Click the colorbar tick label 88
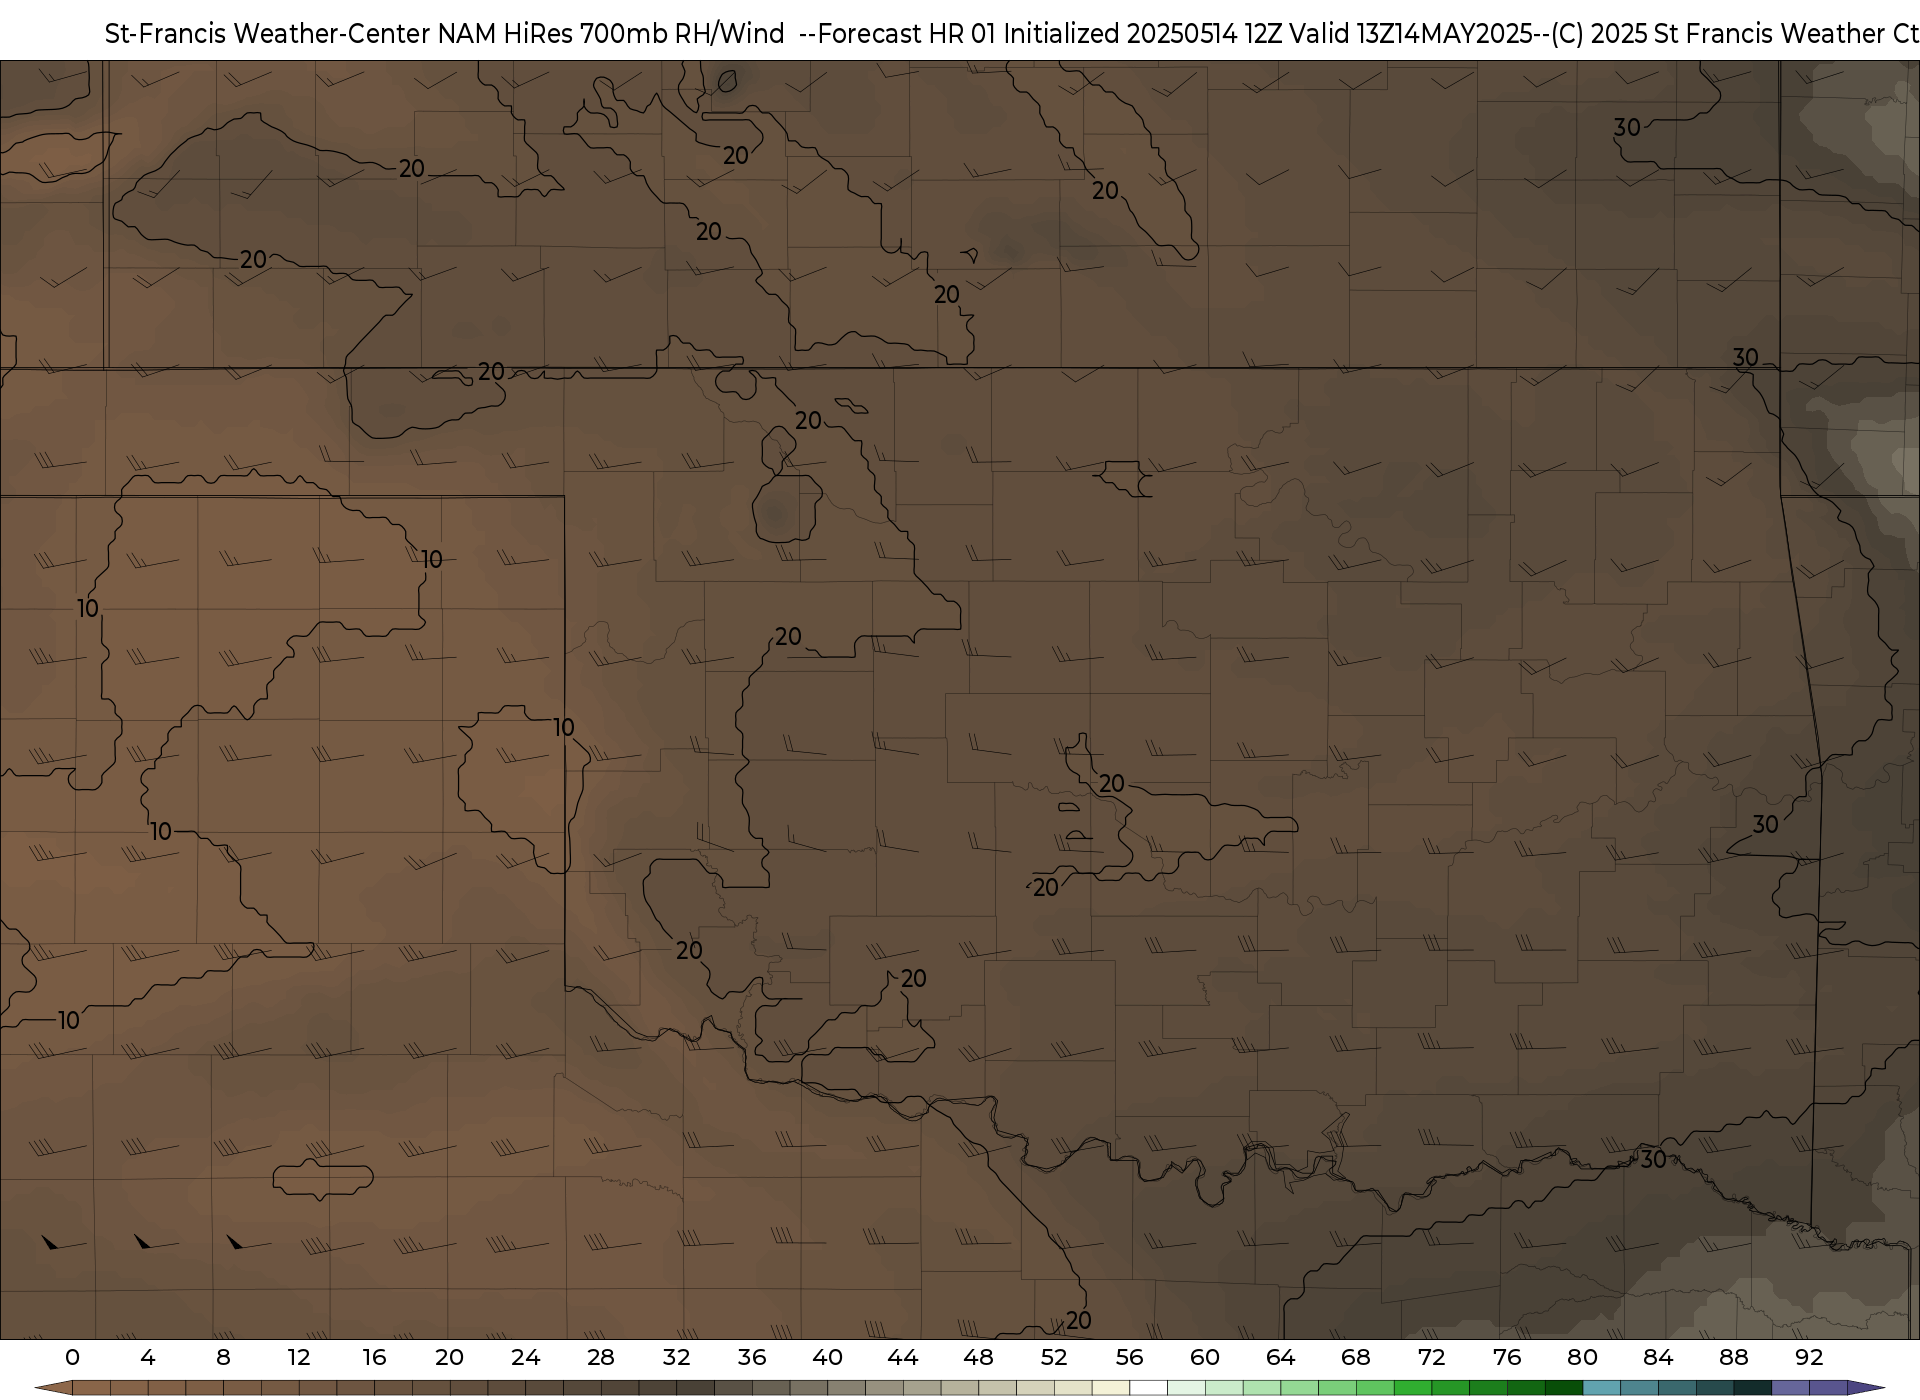The image size is (1920, 1400). point(1733,1358)
